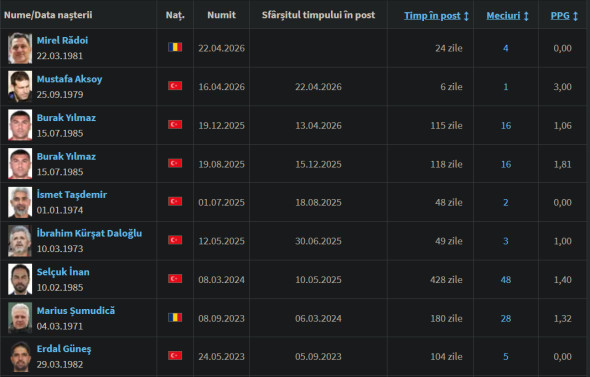Select the 428 zile tenure value
The height and width of the screenshot is (377, 590).
446,280
